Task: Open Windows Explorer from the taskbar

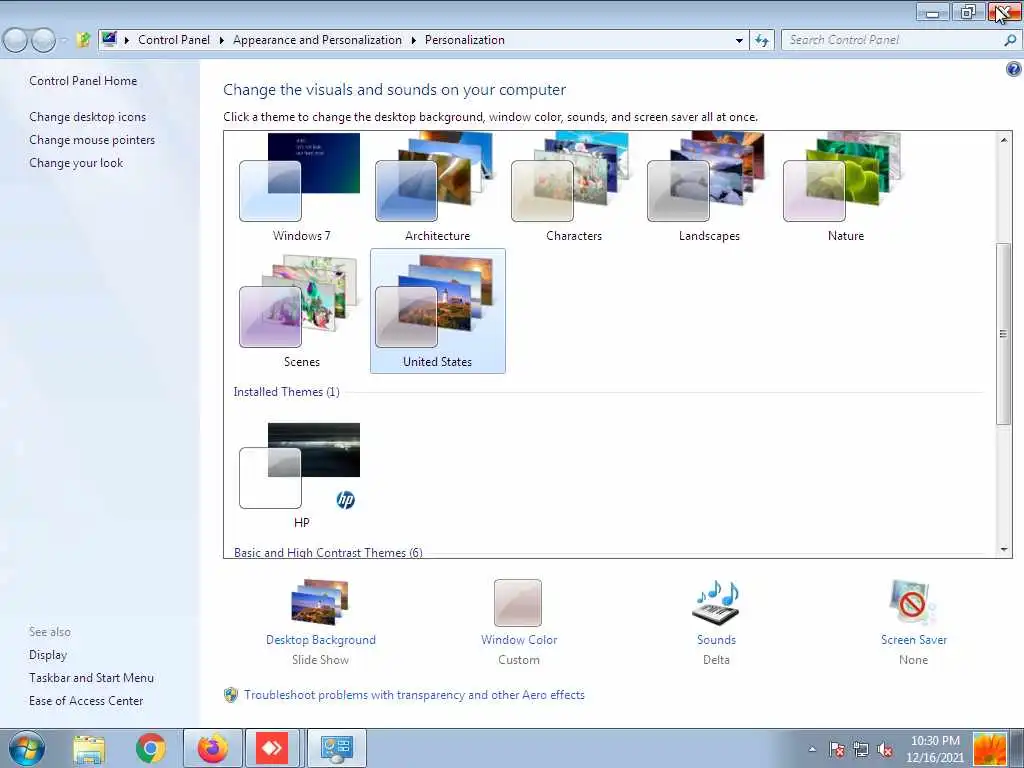Action: click(x=89, y=749)
